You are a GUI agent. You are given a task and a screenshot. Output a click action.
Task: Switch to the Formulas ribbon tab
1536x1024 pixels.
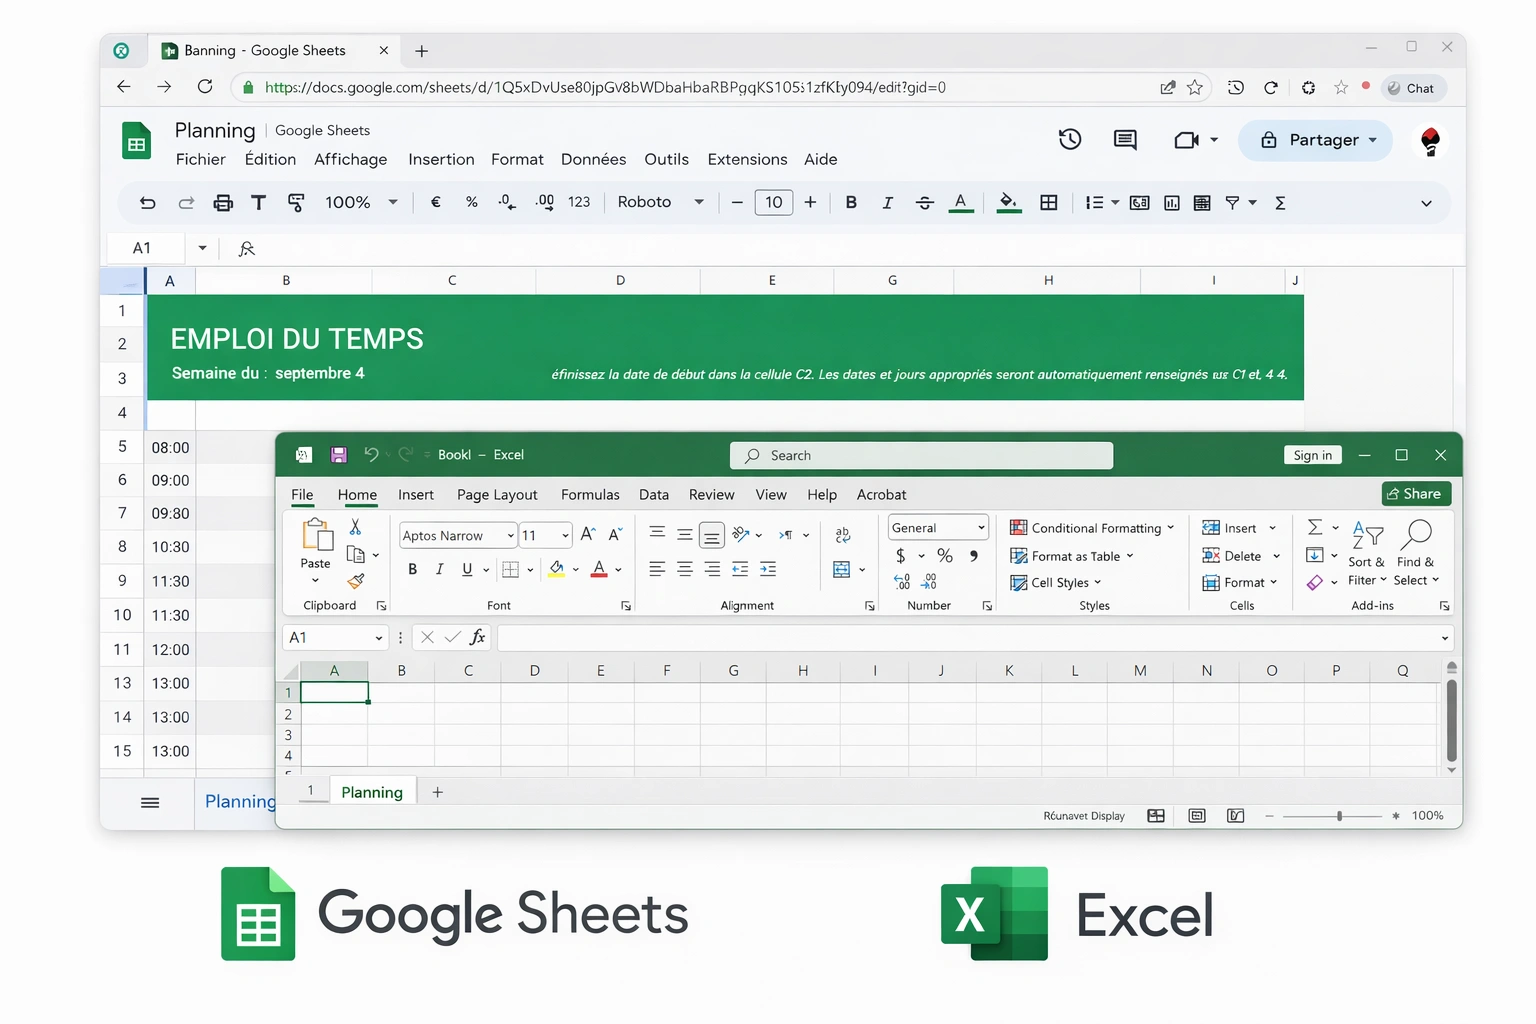point(590,494)
